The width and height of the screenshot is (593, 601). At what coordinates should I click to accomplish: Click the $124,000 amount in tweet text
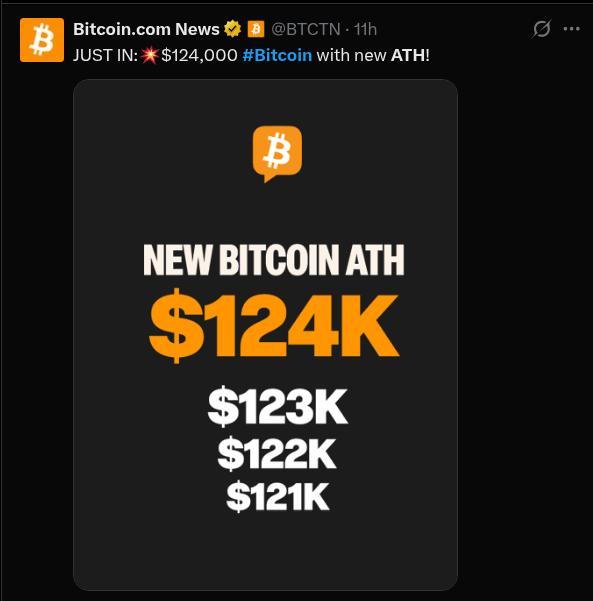coord(199,55)
